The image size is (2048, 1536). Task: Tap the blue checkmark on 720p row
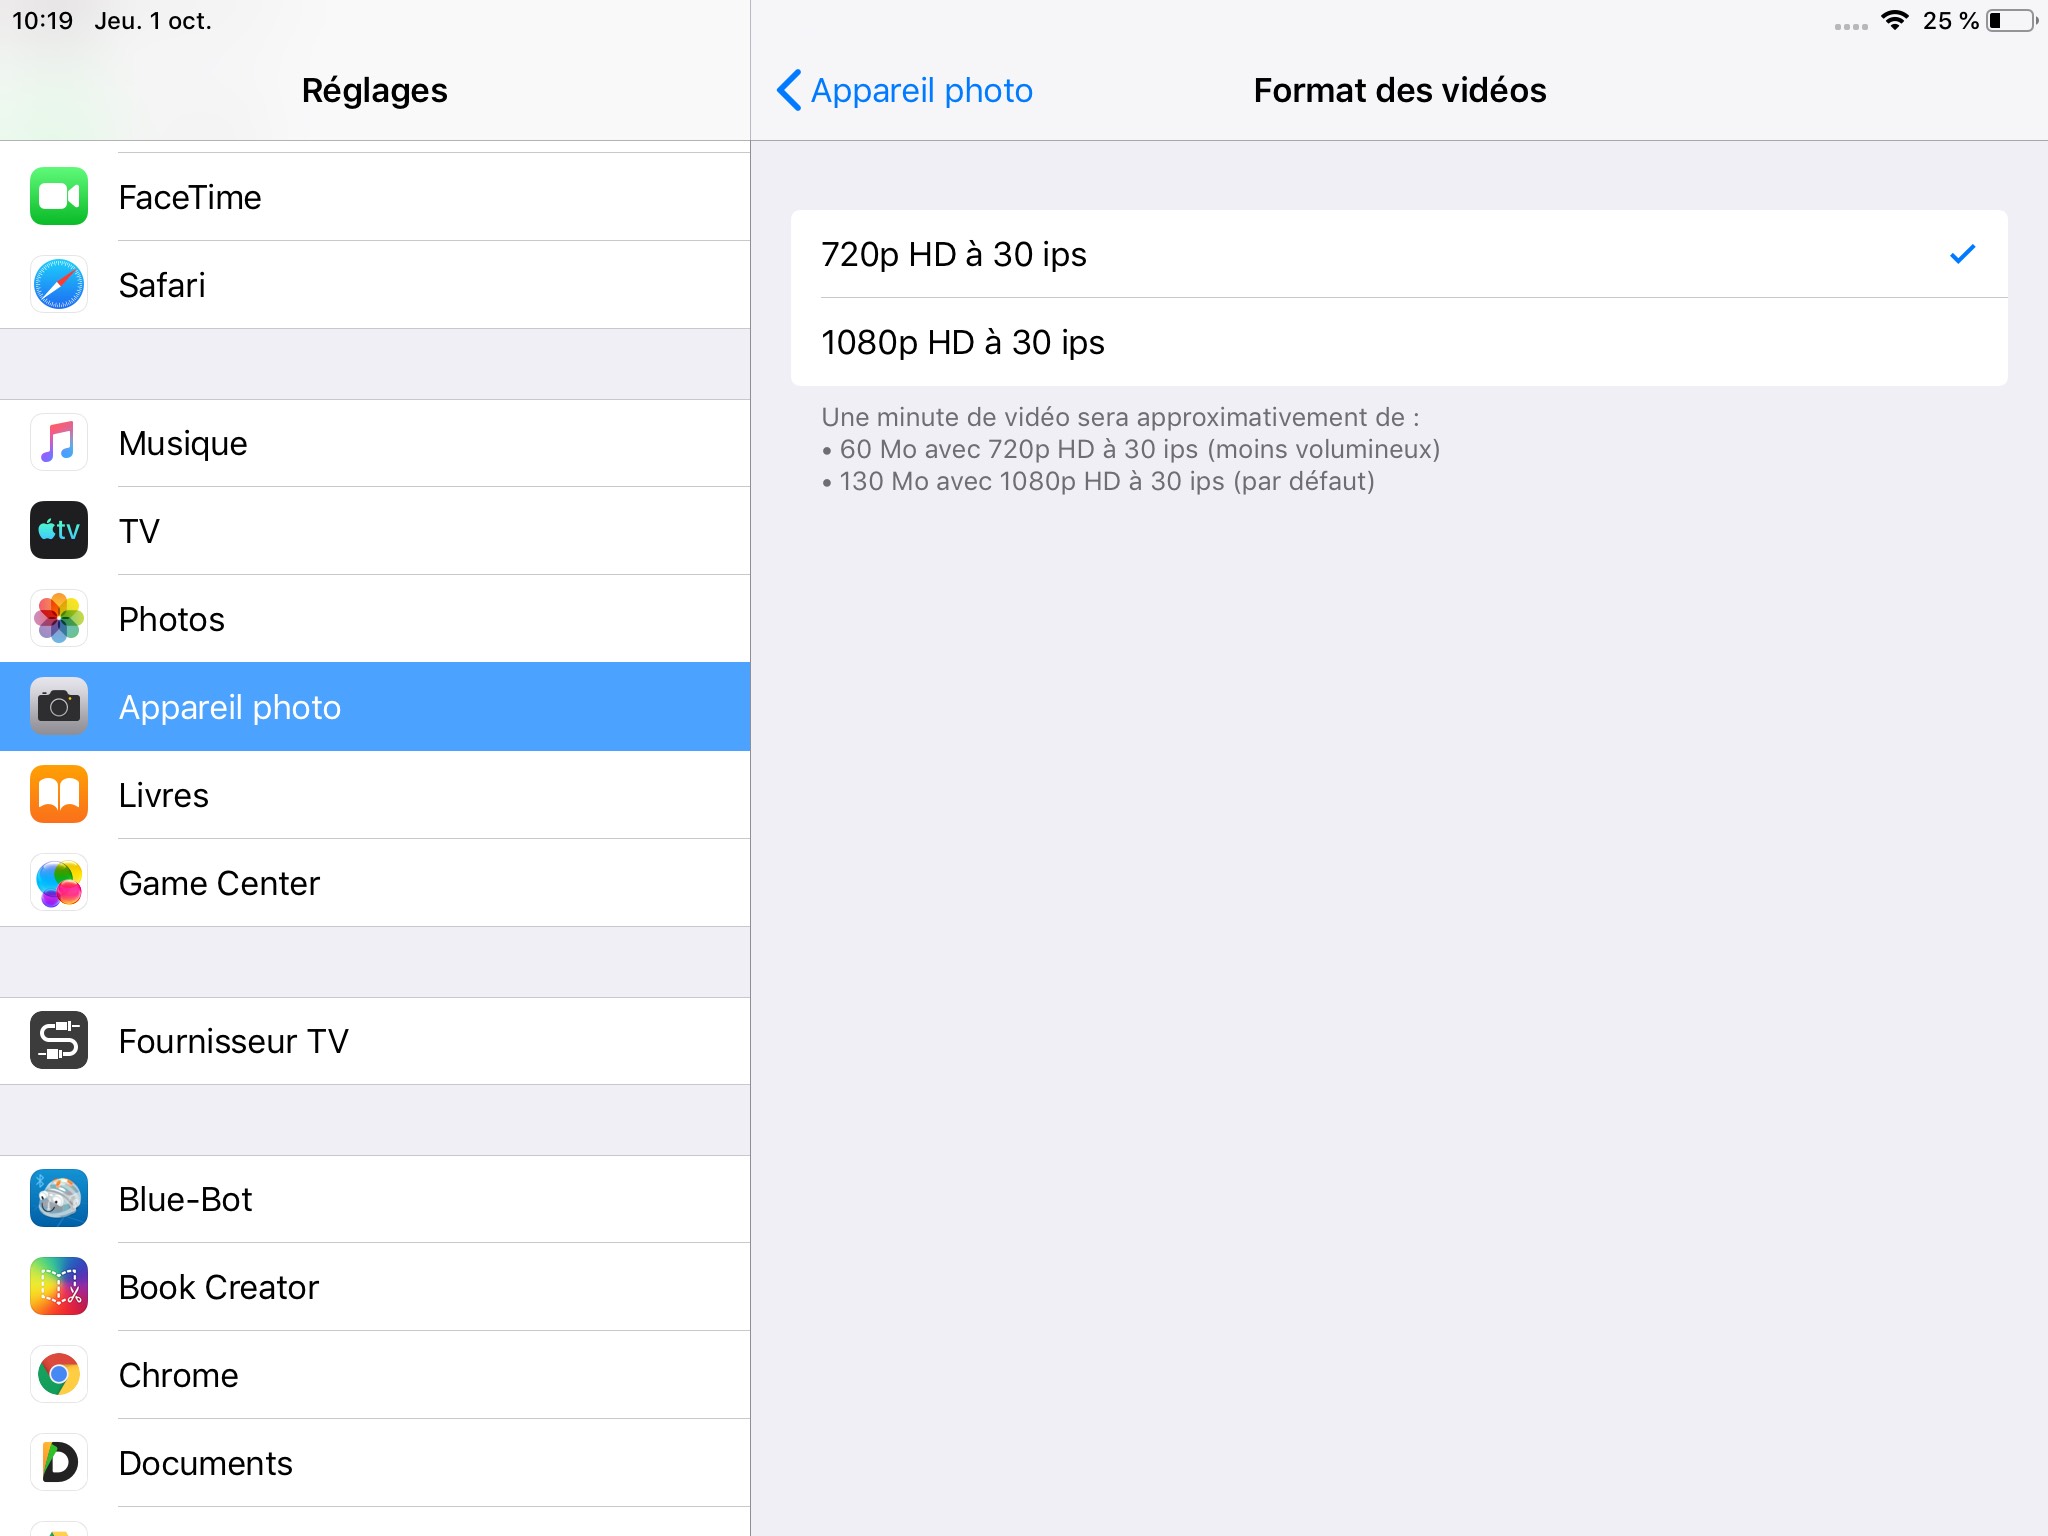click(1962, 254)
